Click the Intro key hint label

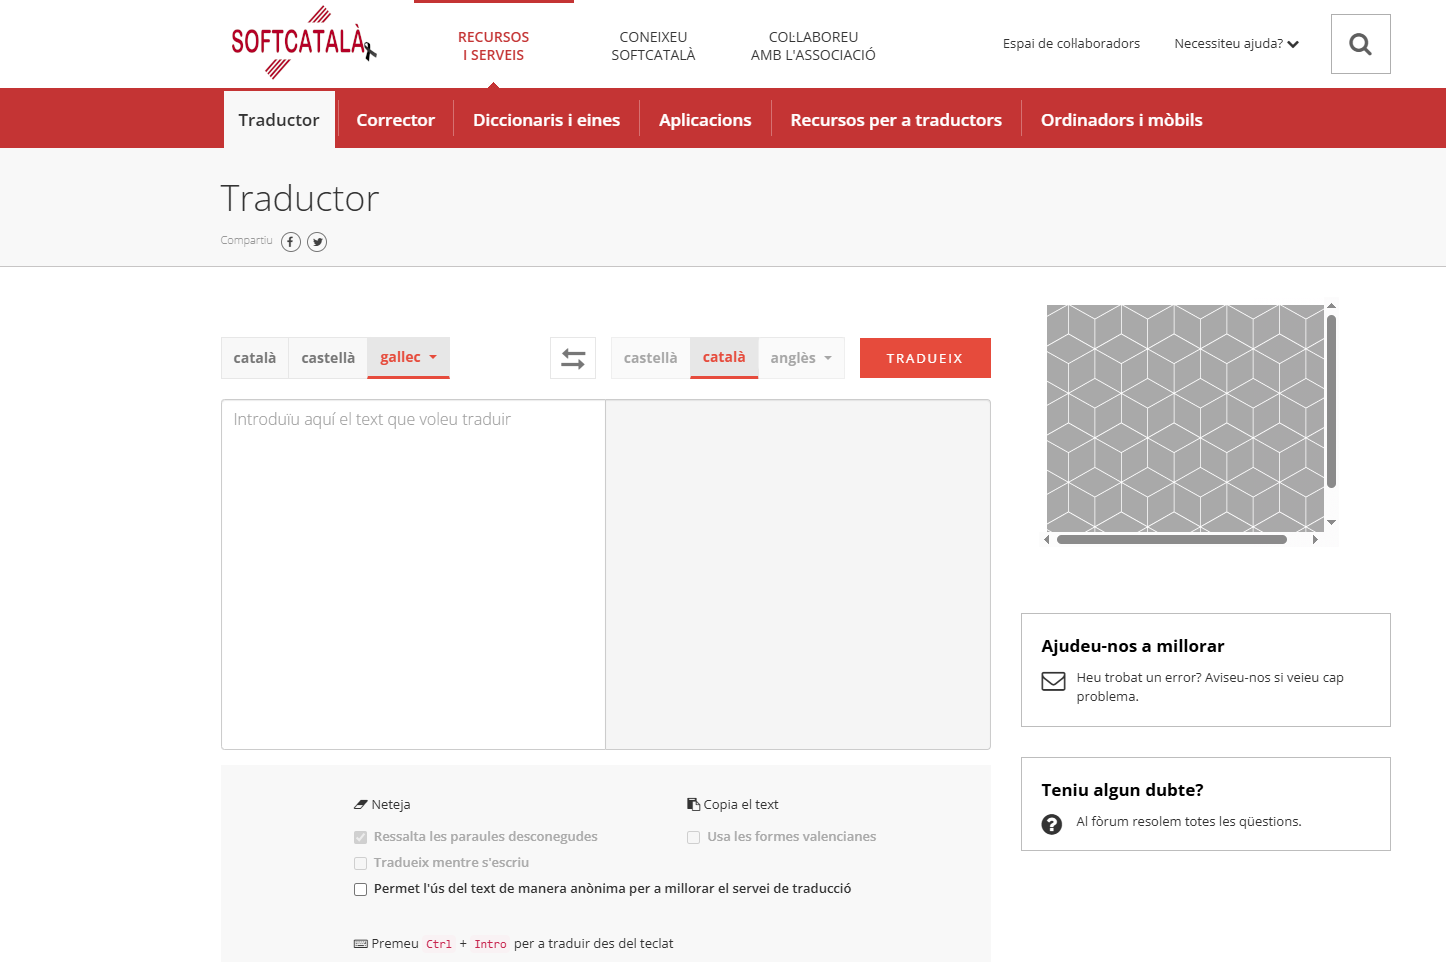[x=490, y=944]
